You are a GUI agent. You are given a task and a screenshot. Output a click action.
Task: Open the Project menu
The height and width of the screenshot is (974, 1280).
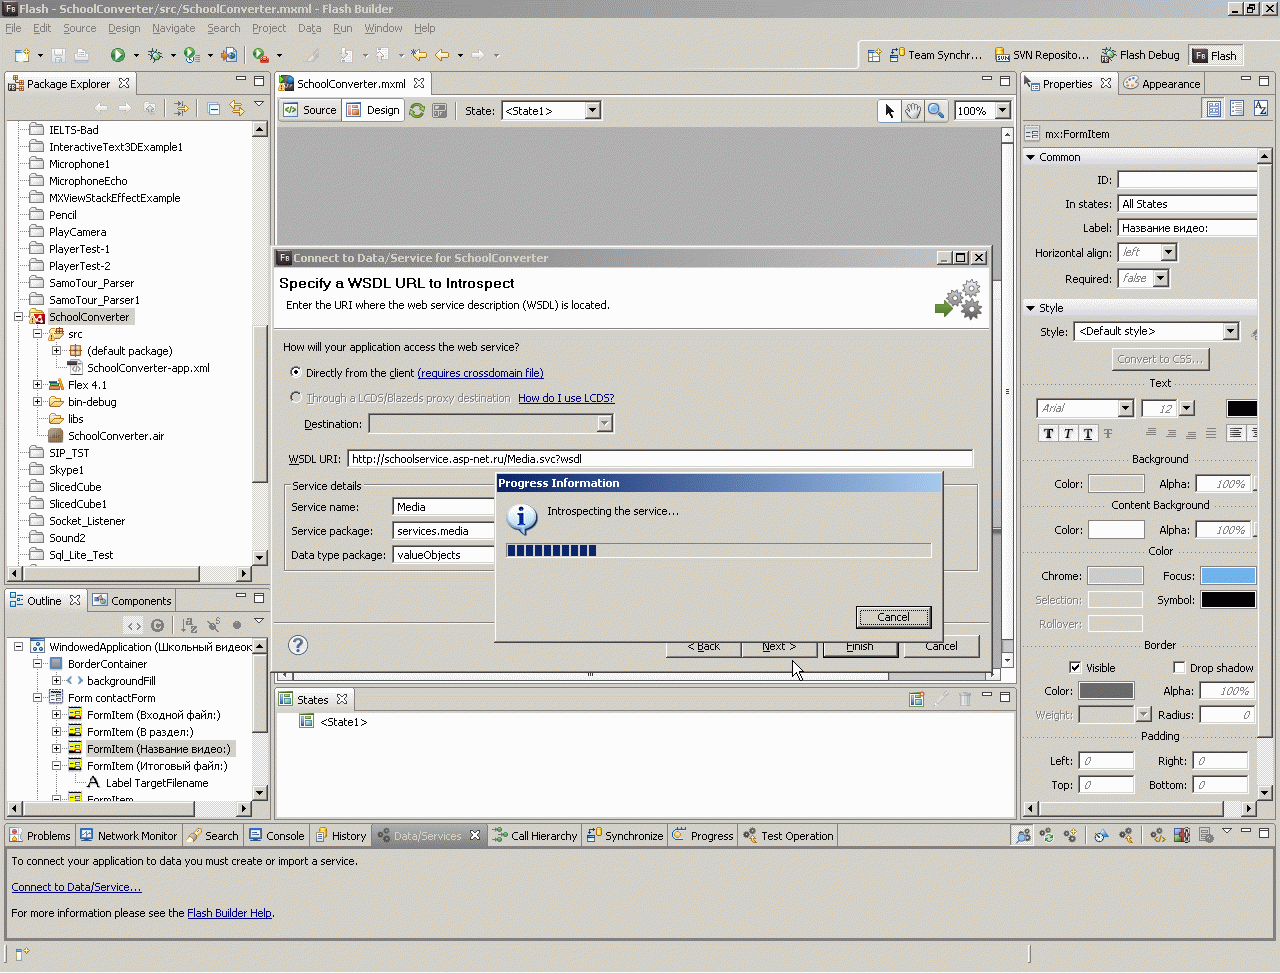click(269, 28)
